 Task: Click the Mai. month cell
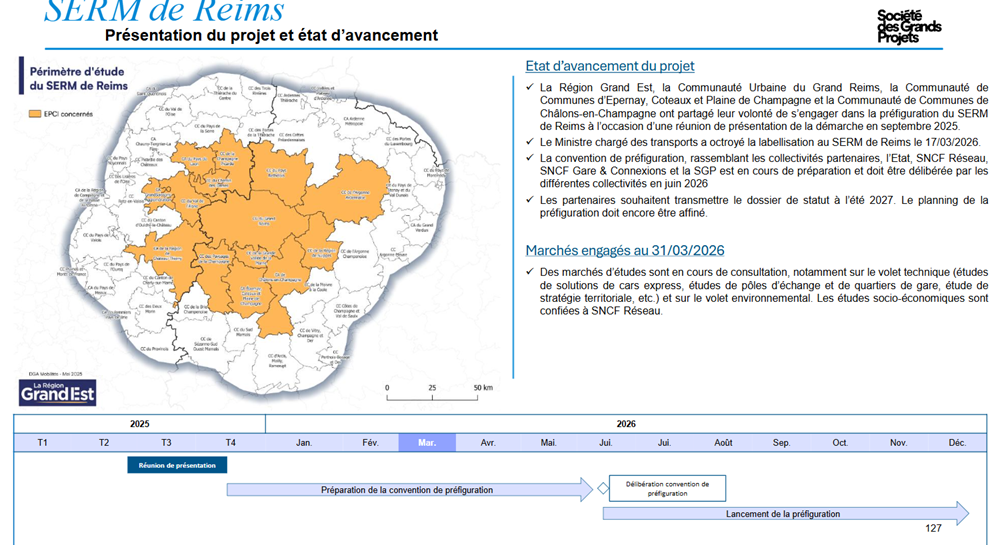tap(548, 442)
